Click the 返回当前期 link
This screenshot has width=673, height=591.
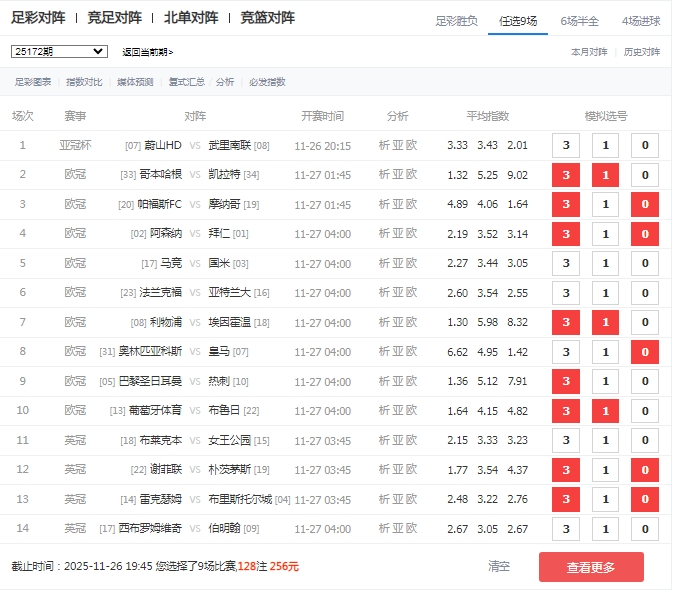coord(147,52)
